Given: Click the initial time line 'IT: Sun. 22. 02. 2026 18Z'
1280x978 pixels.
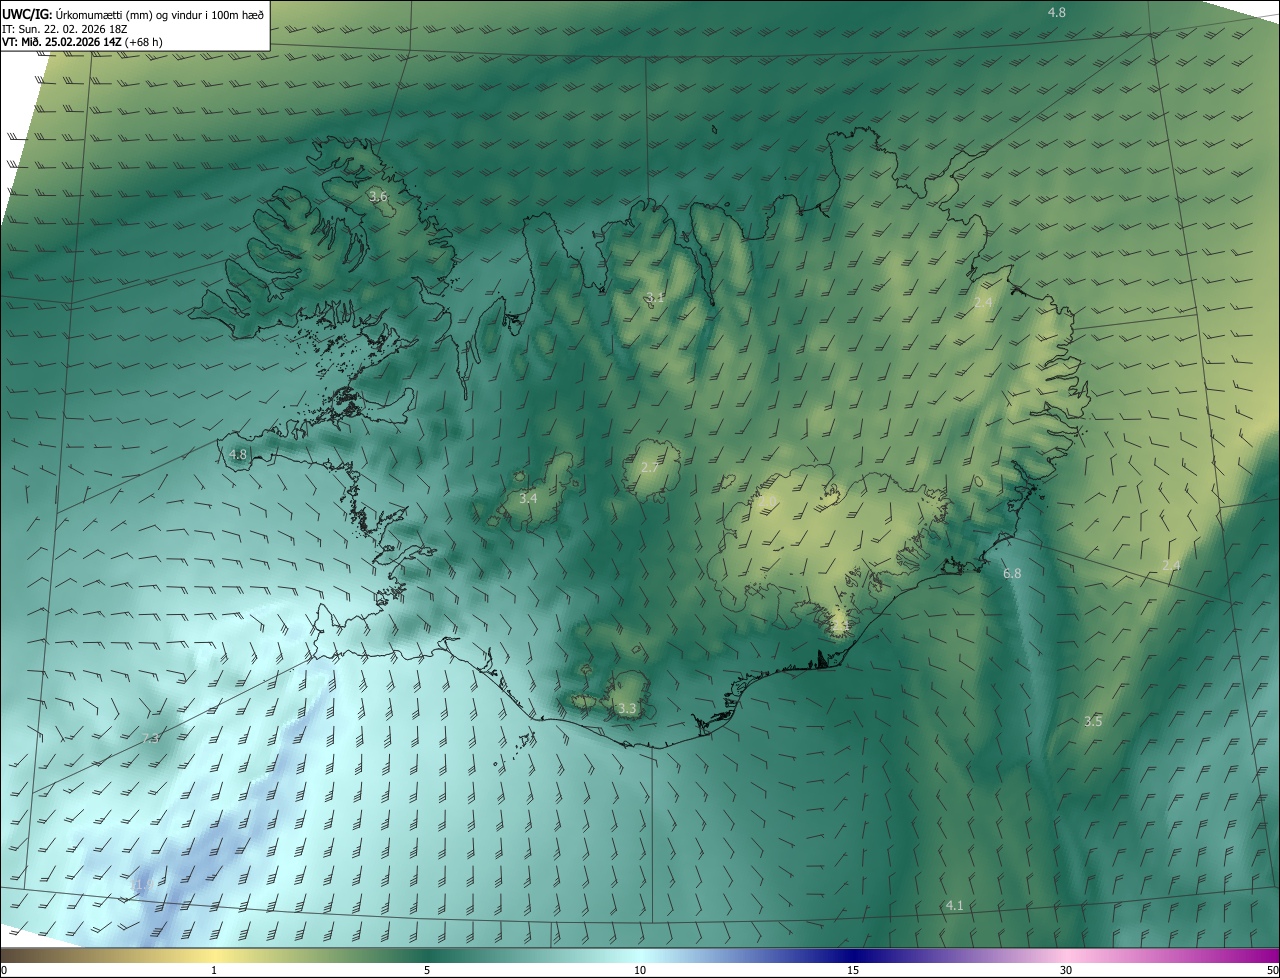Looking at the screenshot, I should point(64,28).
